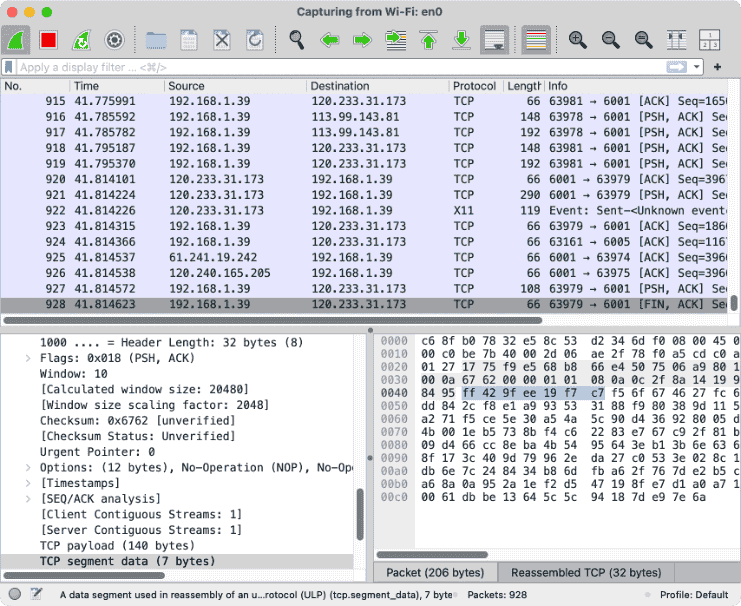
Task: Toggle packet list colorization
Action: [536, 40]
